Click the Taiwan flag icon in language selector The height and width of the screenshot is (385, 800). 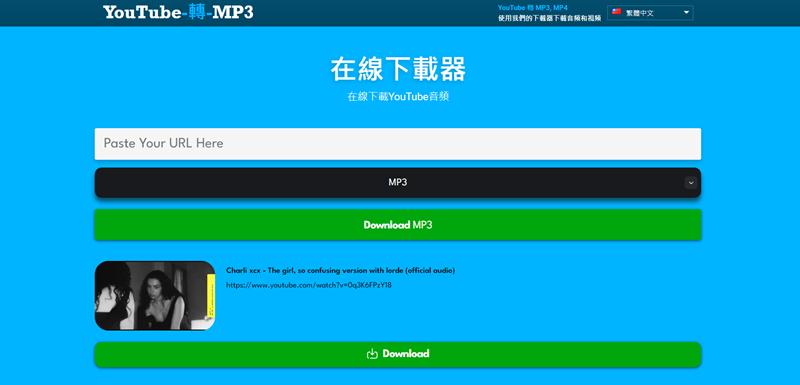[x=616, y=12]
